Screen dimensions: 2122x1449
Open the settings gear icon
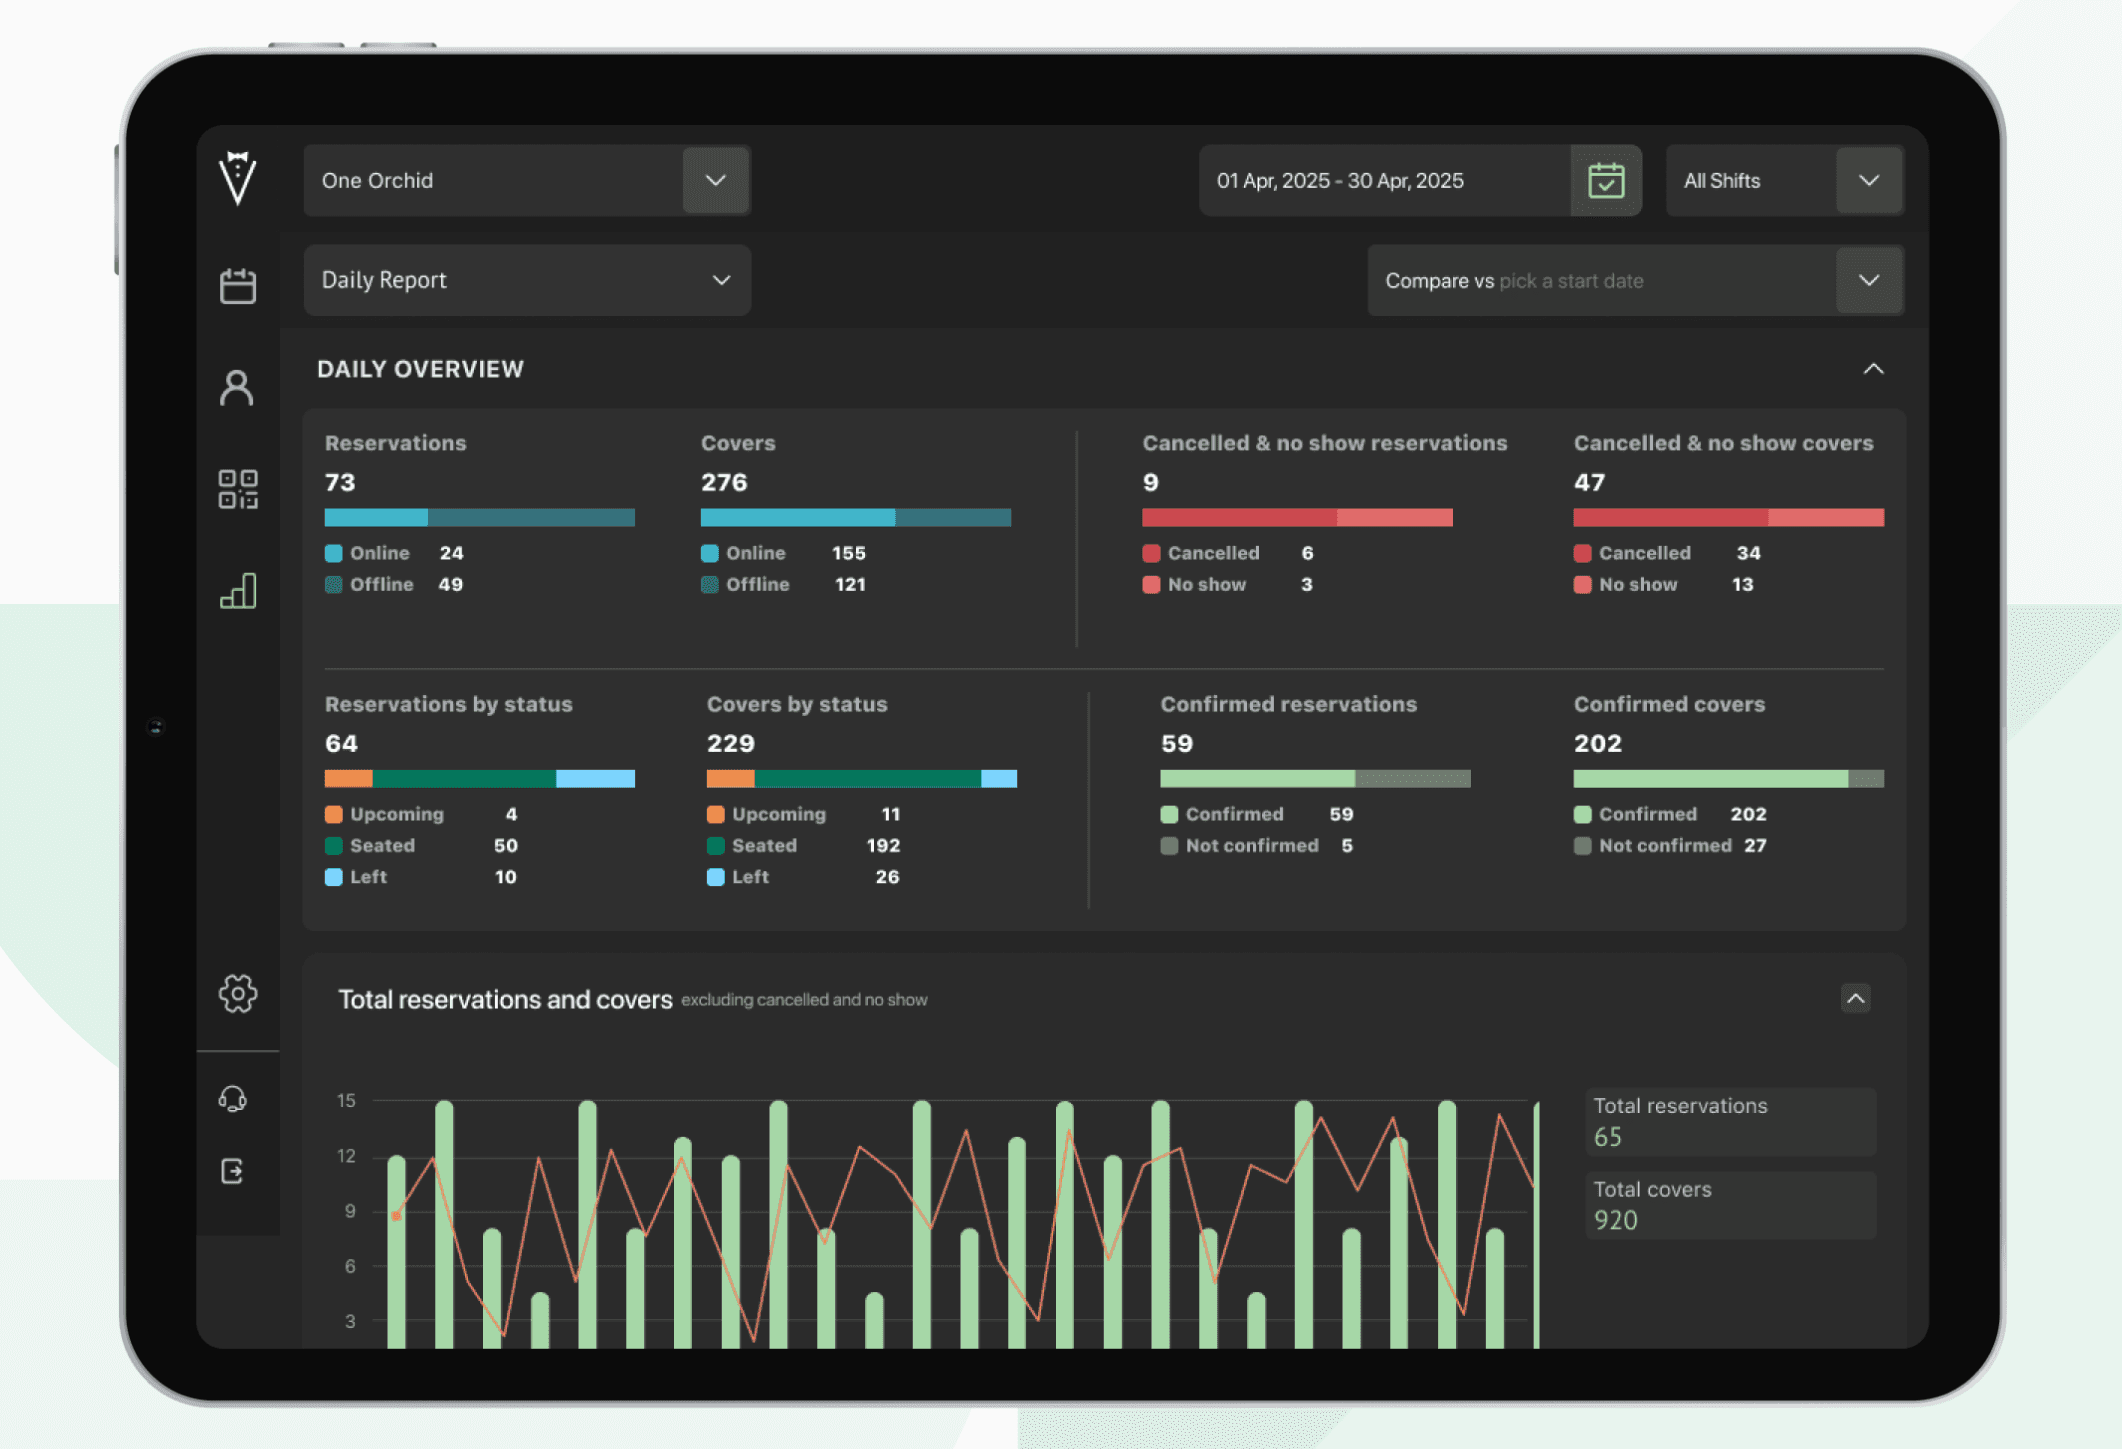click(x=237, y=993)
